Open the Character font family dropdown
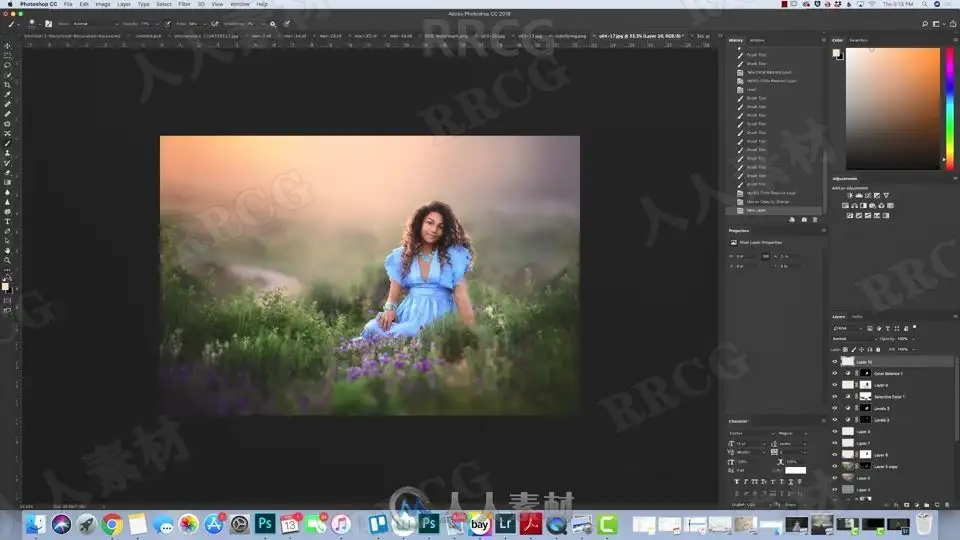The height and width of the screenshot is (540, 960). click(x=751, y=433)
